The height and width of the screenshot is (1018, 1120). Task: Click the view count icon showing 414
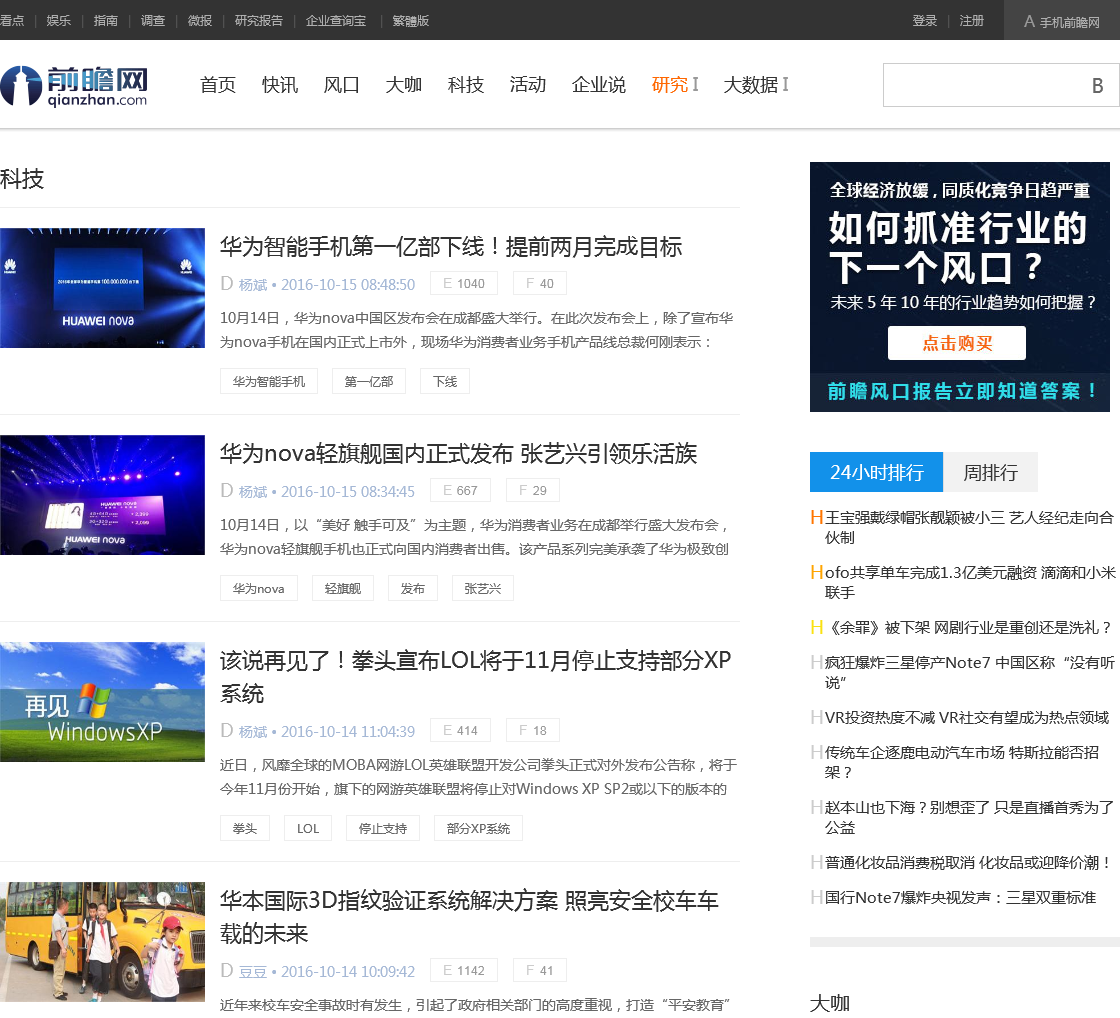(x=447, y=731)
